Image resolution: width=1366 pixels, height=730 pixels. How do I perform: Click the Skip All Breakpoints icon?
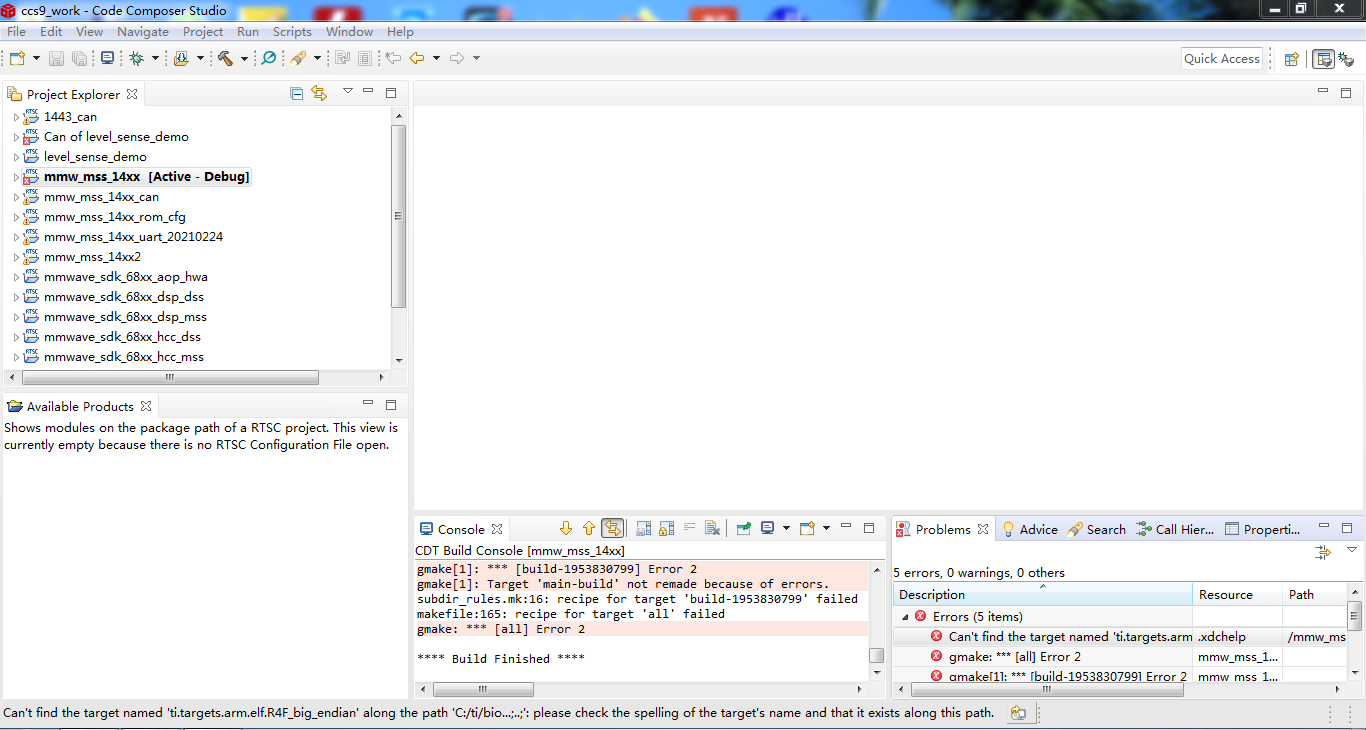[x=269, y=58]
